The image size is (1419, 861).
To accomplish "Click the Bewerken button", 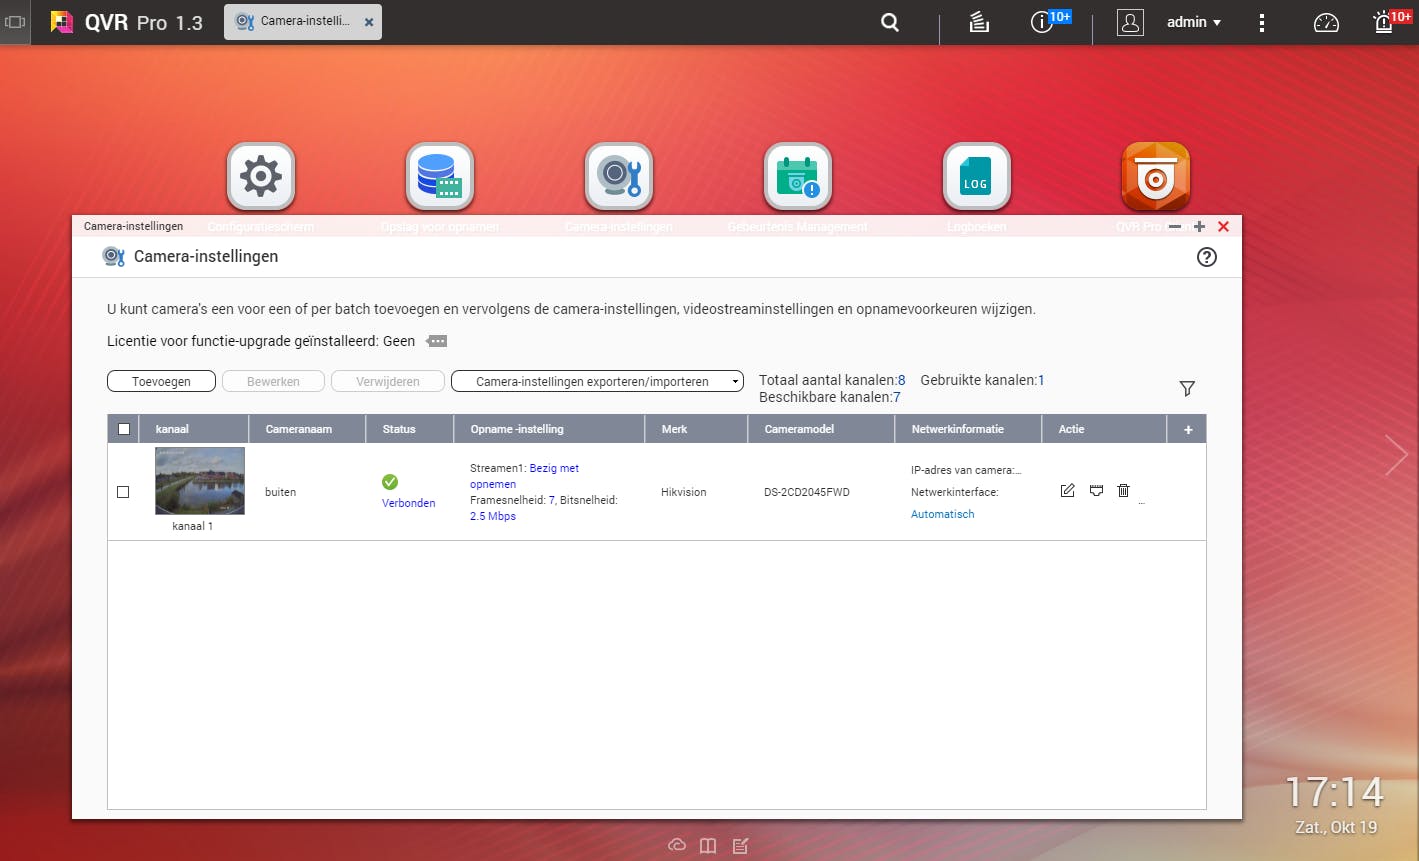I will click(x=273, y=381).
